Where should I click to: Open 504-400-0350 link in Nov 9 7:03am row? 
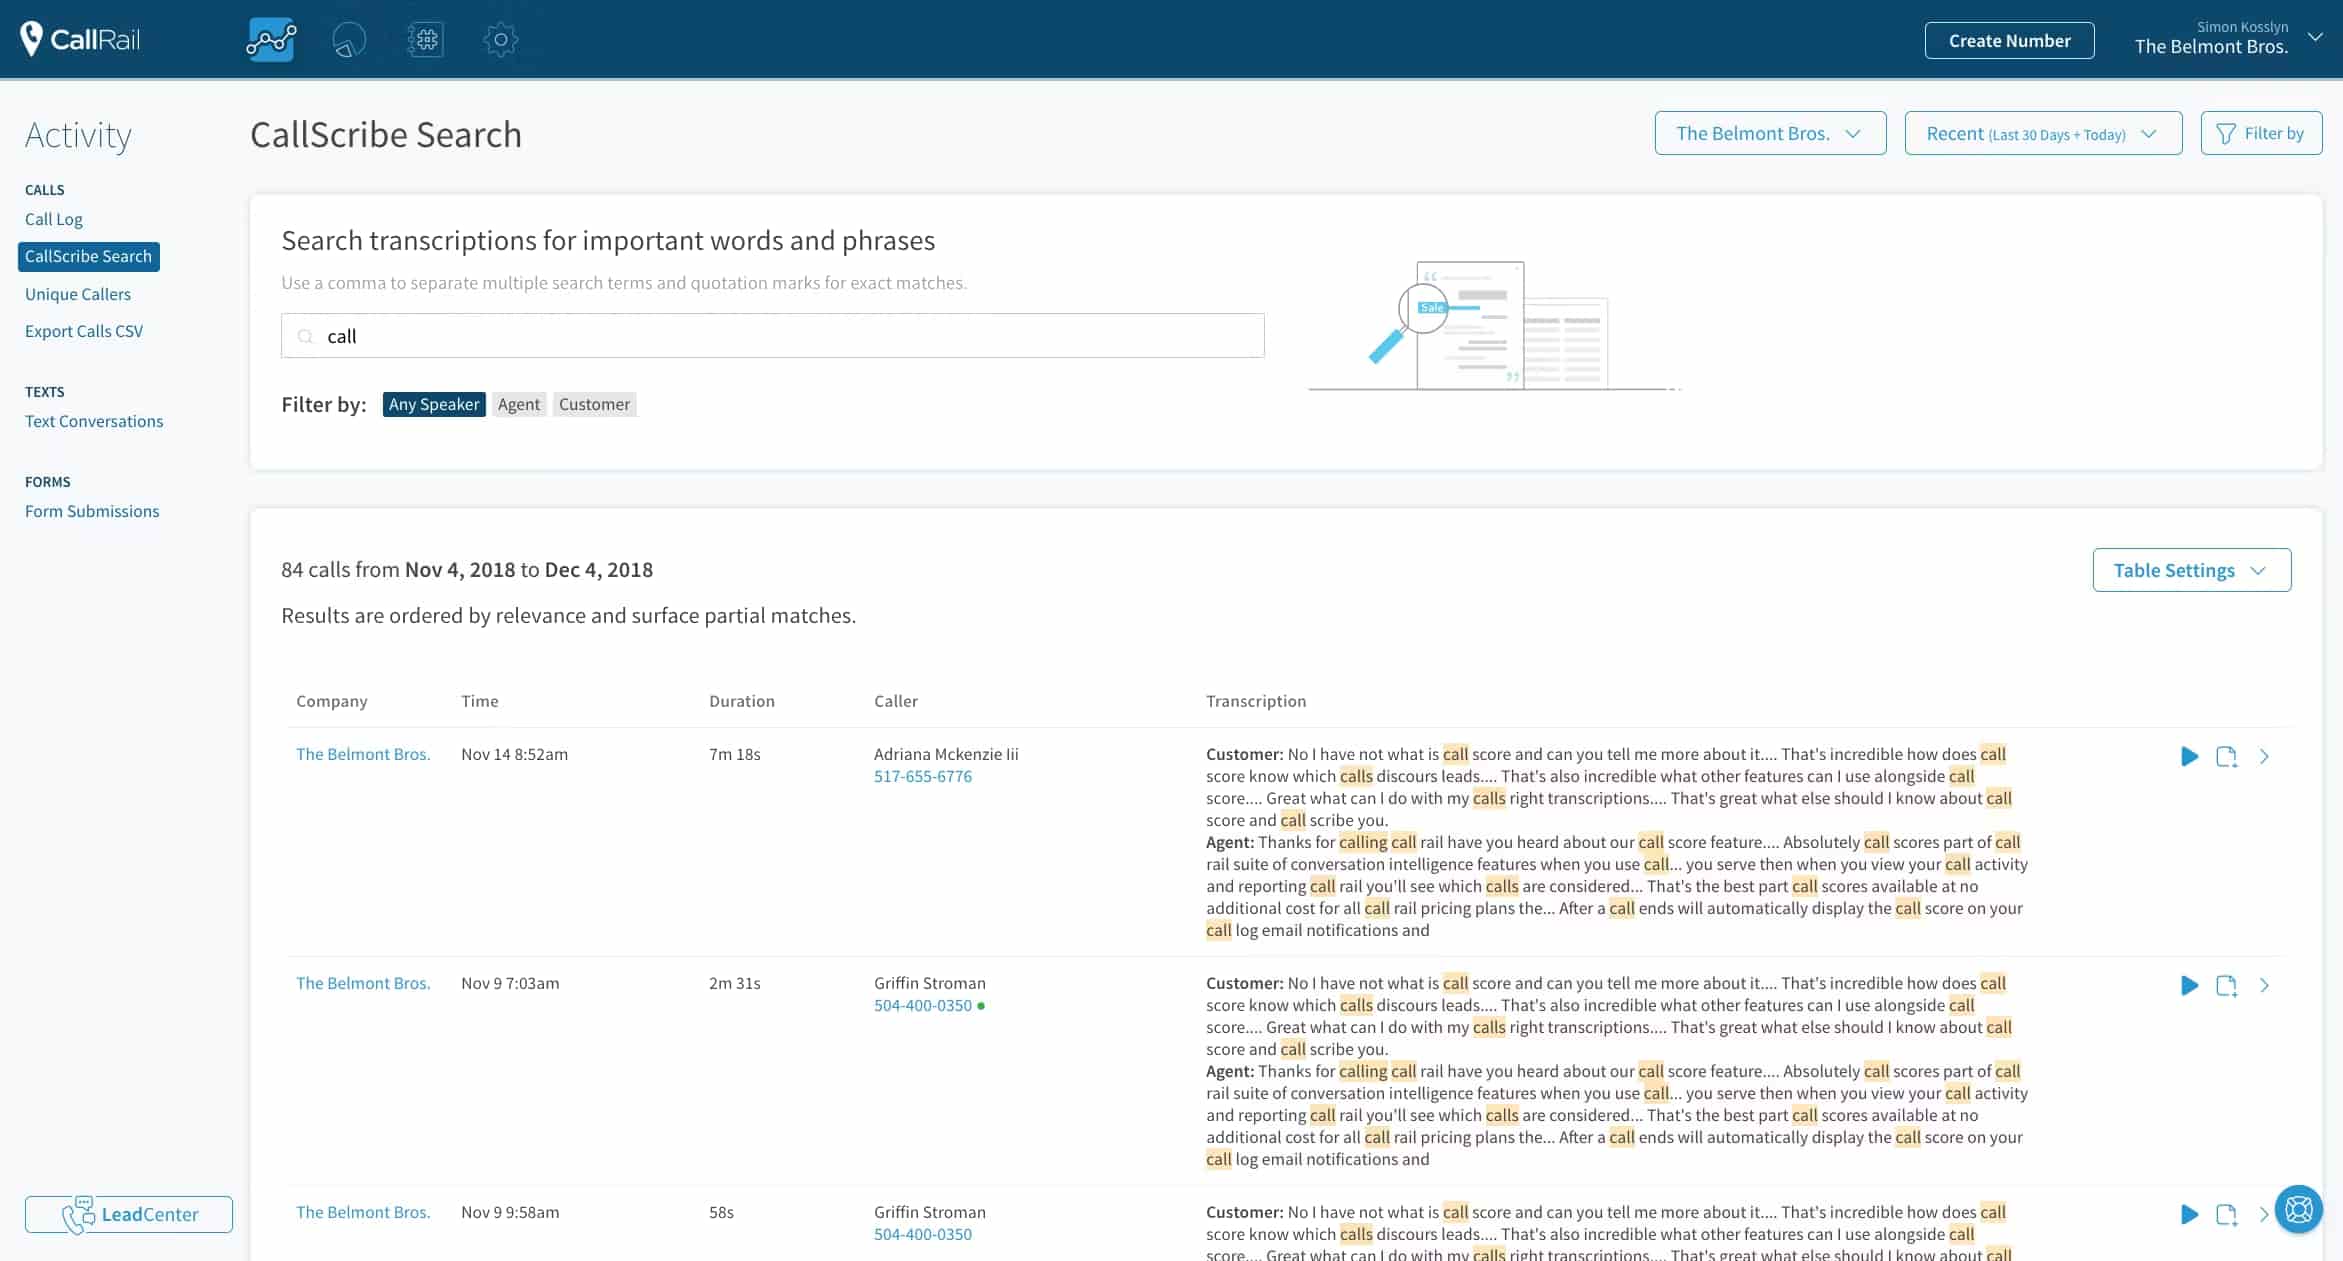tap(923, 1005)
